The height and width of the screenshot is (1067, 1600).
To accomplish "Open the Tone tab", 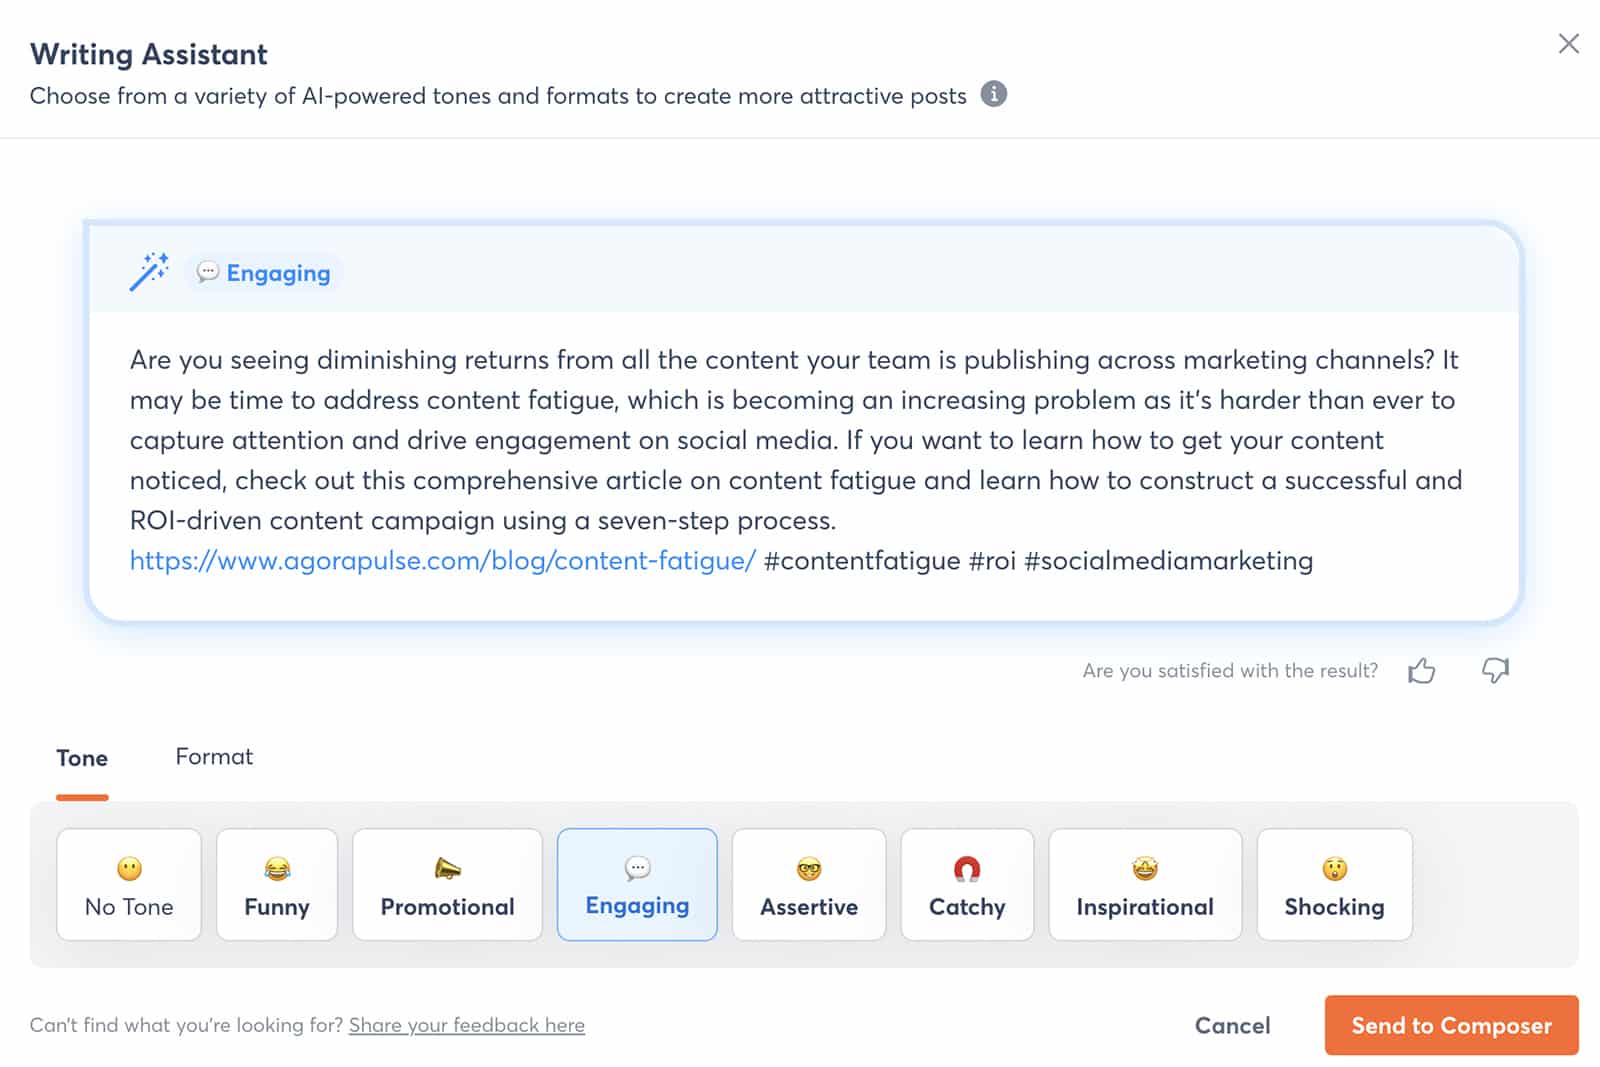I will point(82,758).
